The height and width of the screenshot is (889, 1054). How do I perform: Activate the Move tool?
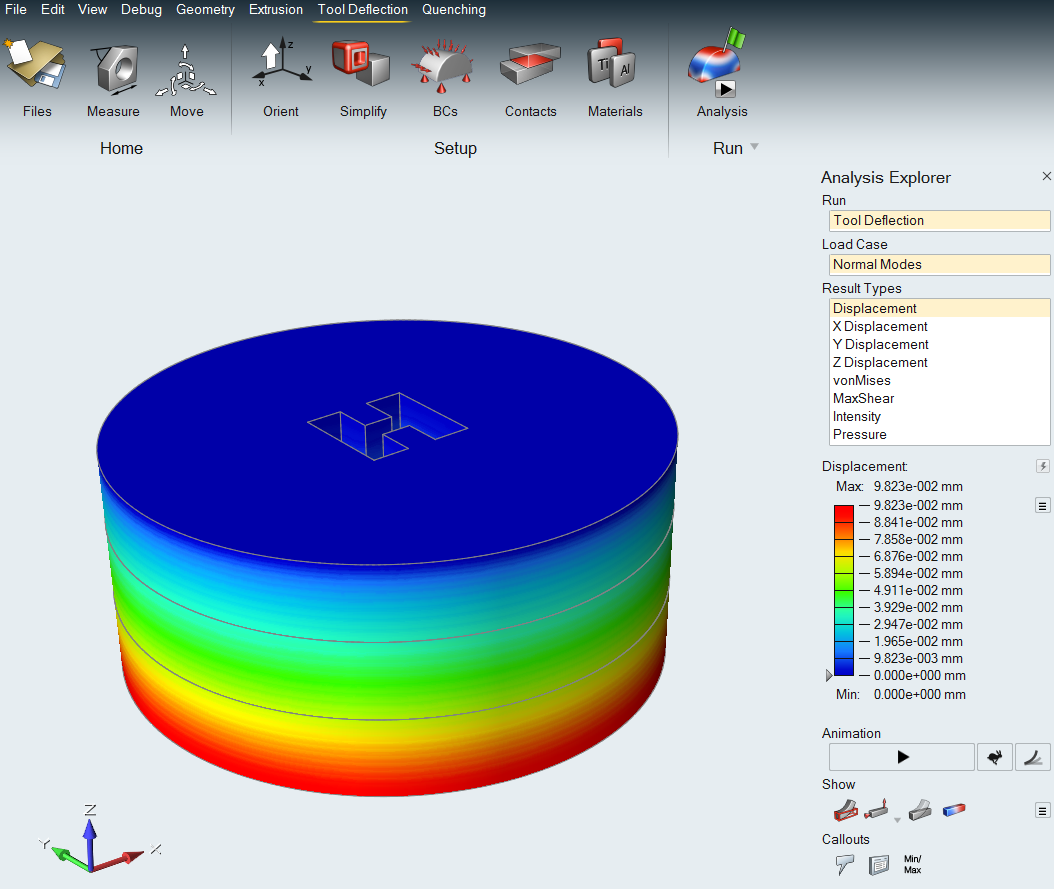tap(186, 68)
